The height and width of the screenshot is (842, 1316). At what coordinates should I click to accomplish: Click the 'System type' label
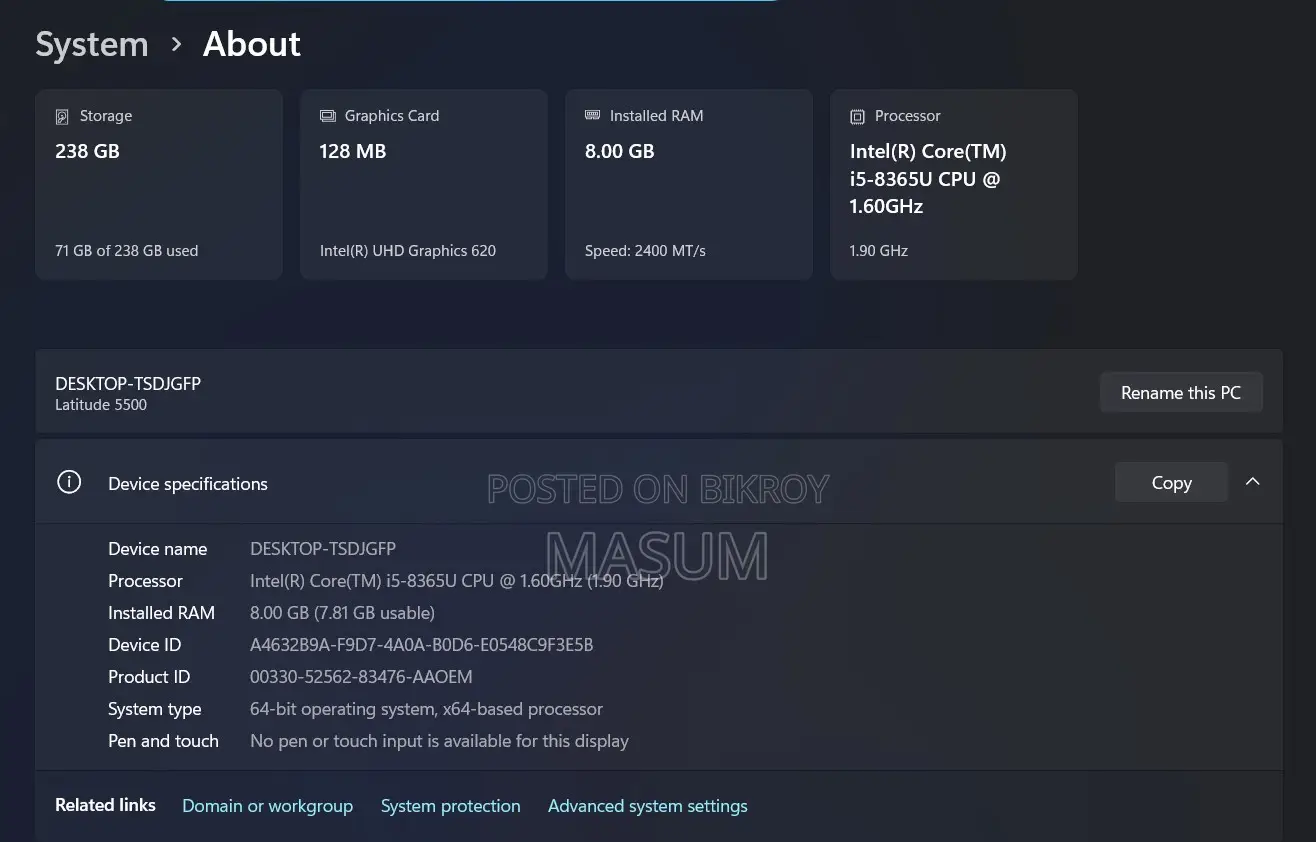(x=155, y=709)
